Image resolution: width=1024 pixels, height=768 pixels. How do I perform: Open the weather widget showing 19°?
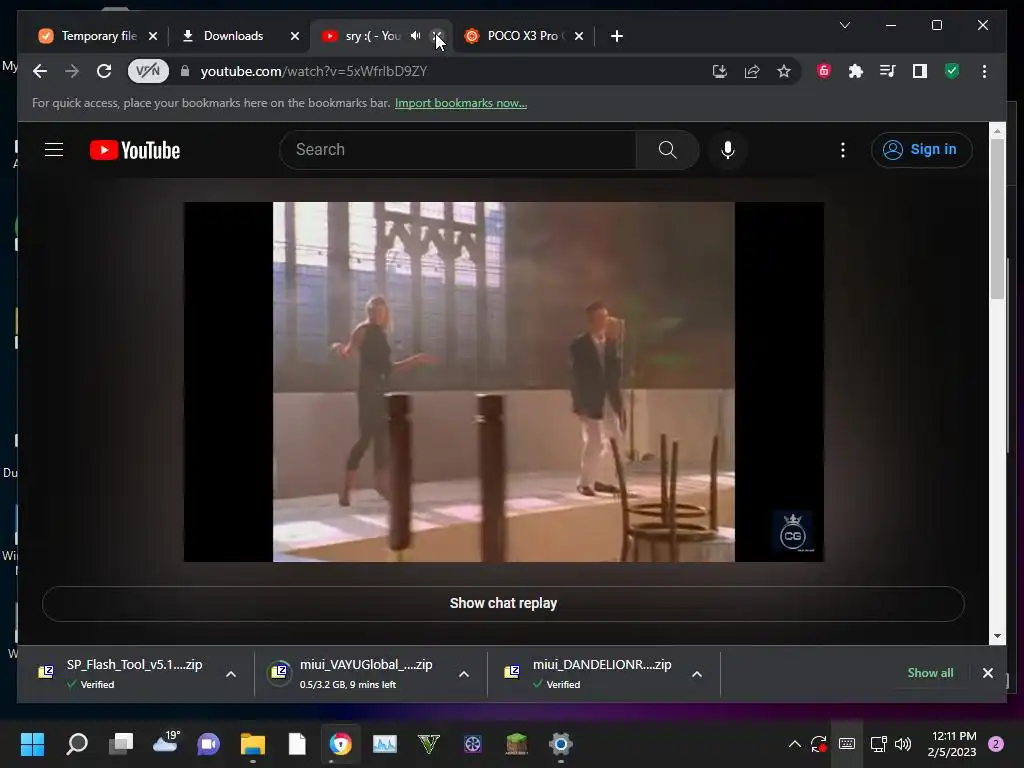coord(166,742)
